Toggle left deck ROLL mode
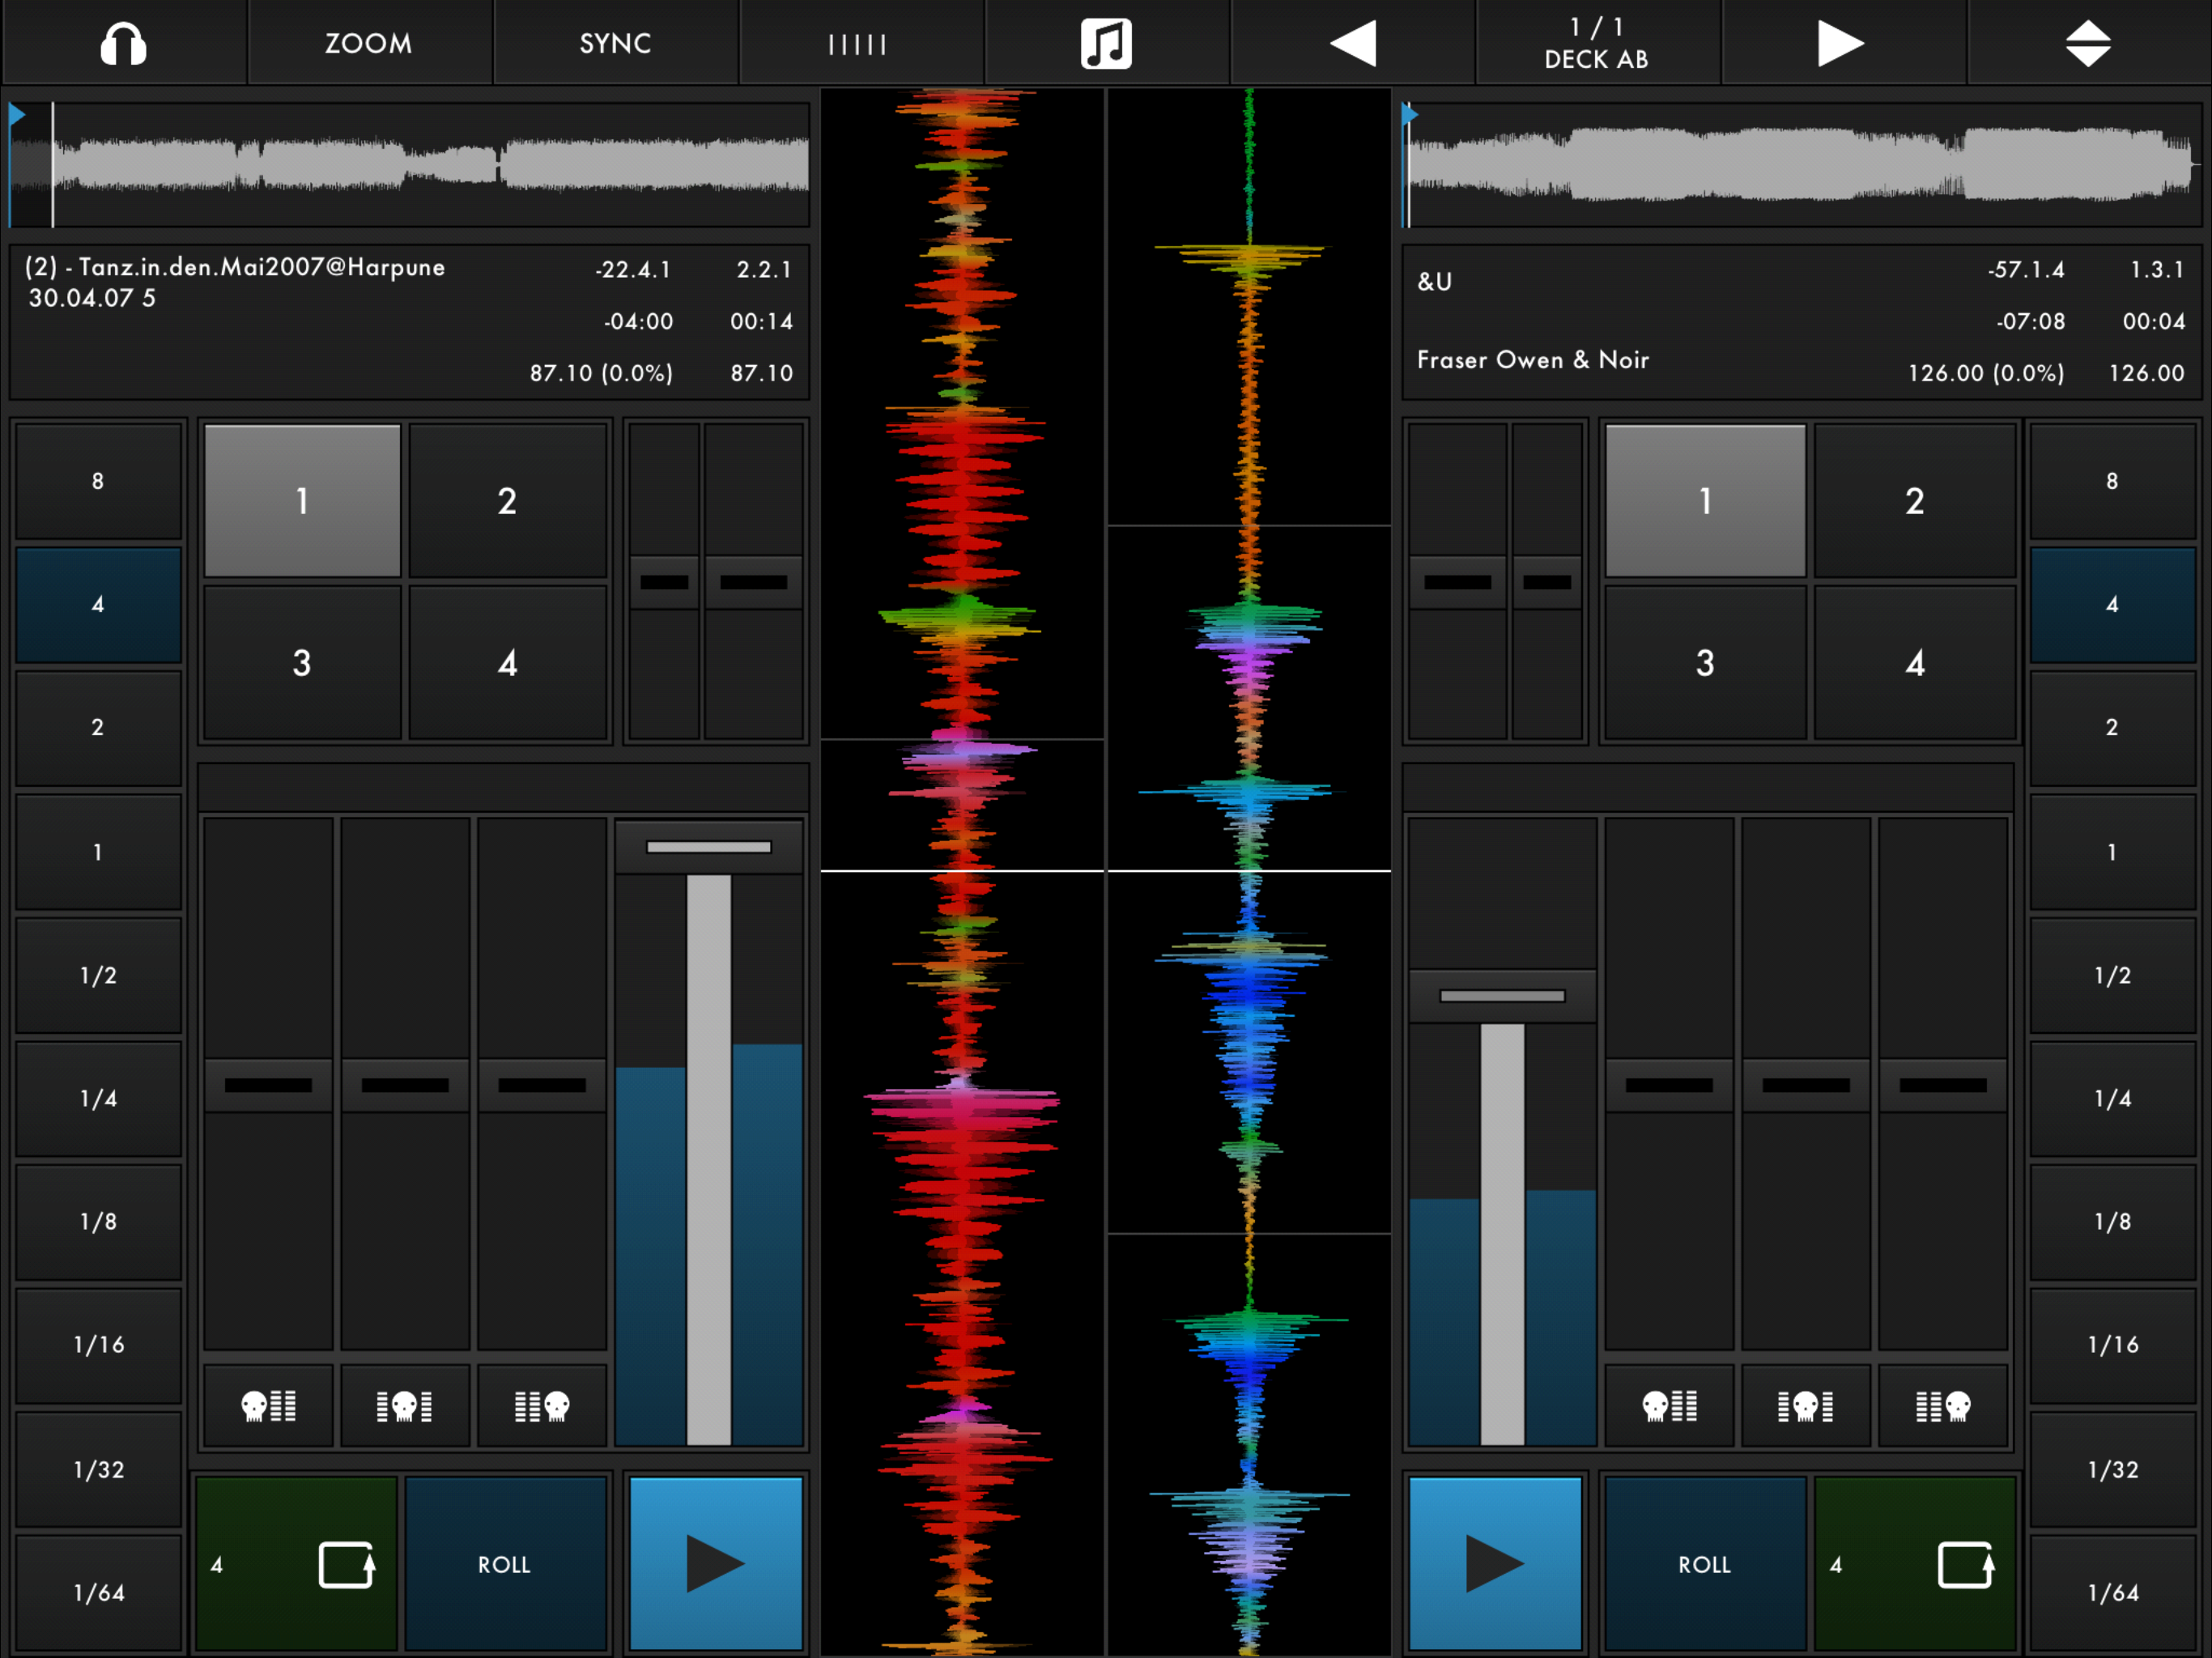The image size is (2212, 1658). tap(505, 1565)
